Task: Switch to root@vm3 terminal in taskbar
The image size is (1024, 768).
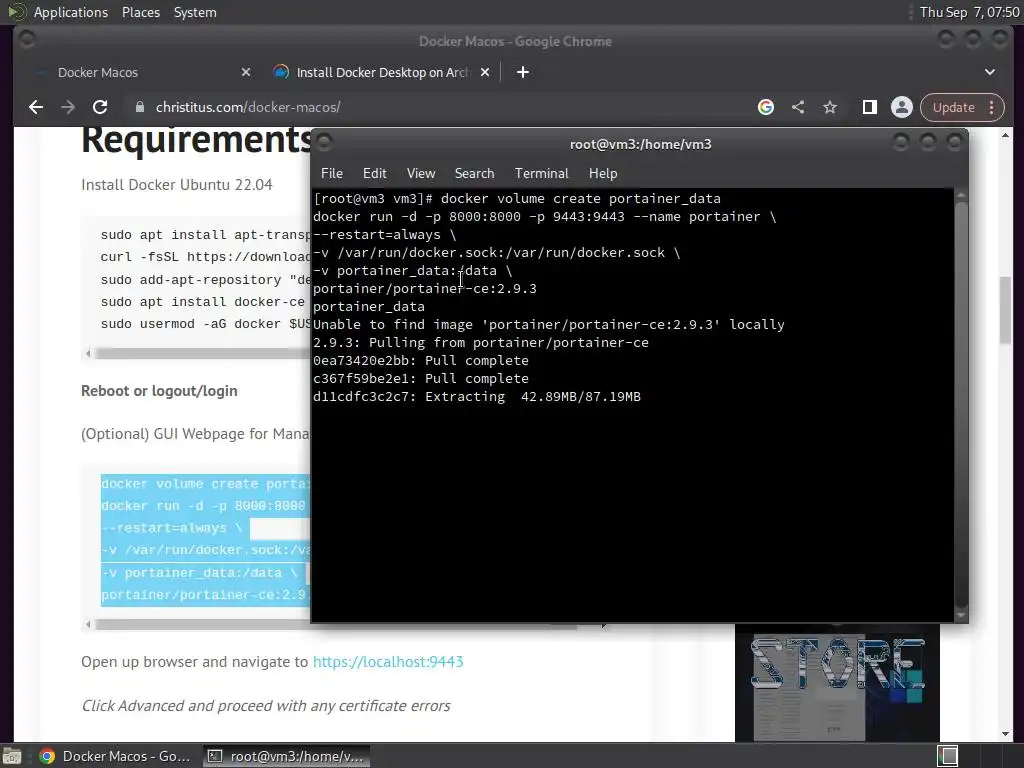Action: coord(285,756)
